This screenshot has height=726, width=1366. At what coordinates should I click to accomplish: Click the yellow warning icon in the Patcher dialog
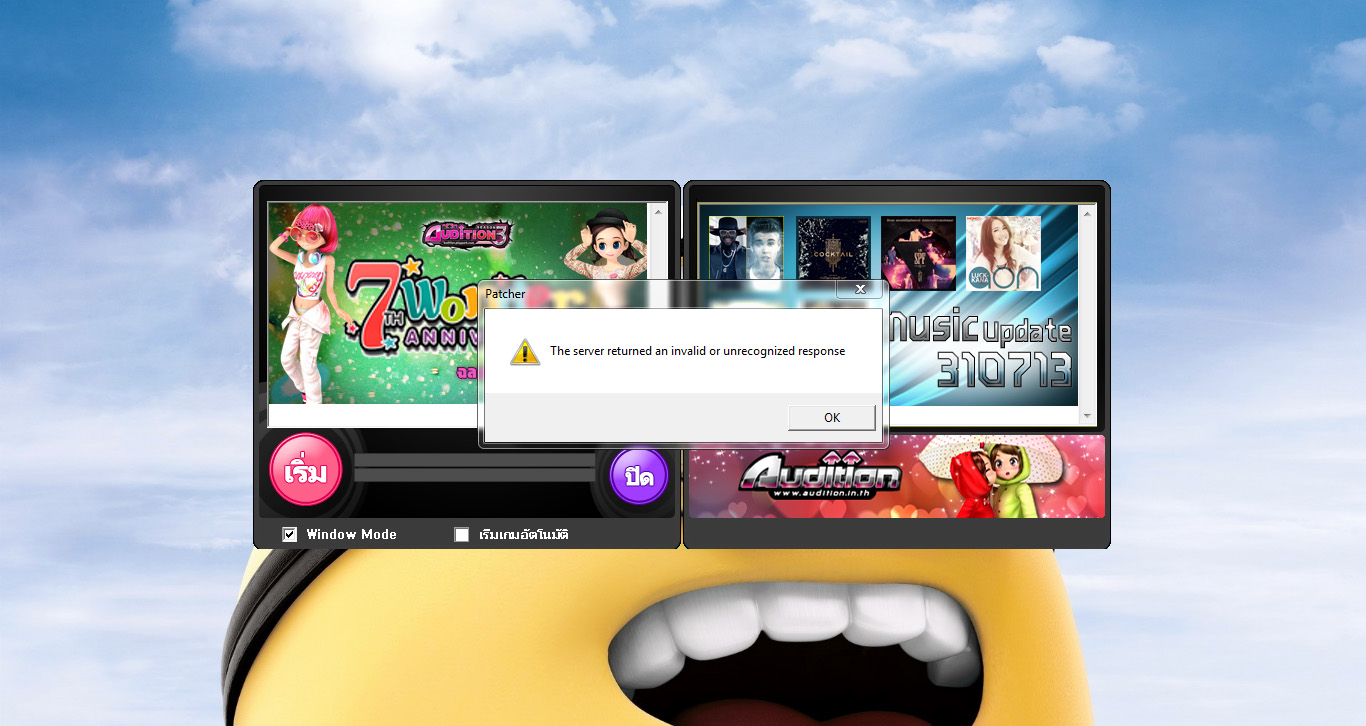pyautogui.click(x=525, y=351)
